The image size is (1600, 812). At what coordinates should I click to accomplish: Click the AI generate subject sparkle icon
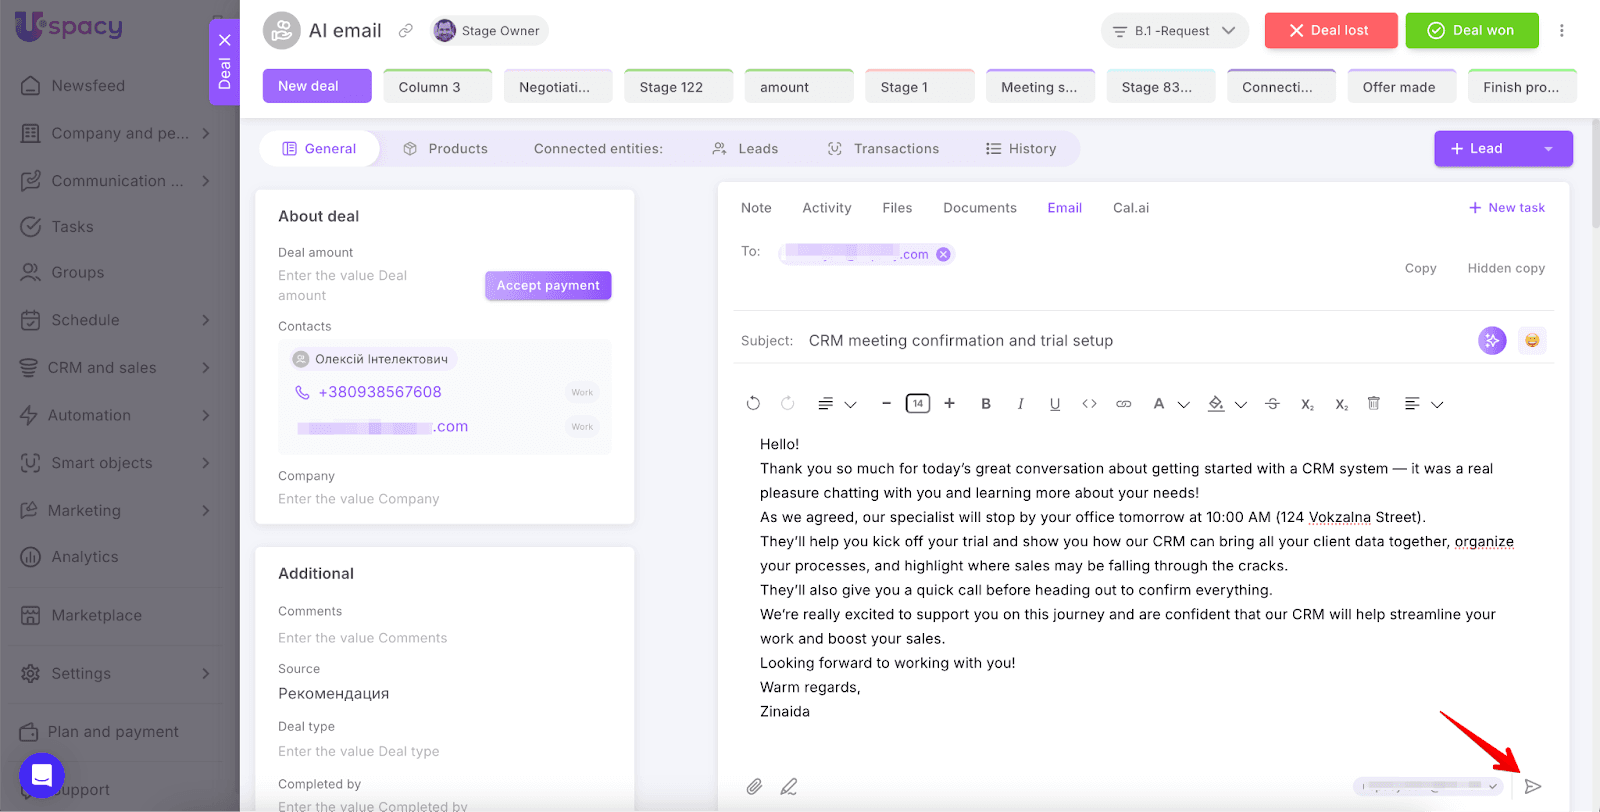coord(1491,341)
